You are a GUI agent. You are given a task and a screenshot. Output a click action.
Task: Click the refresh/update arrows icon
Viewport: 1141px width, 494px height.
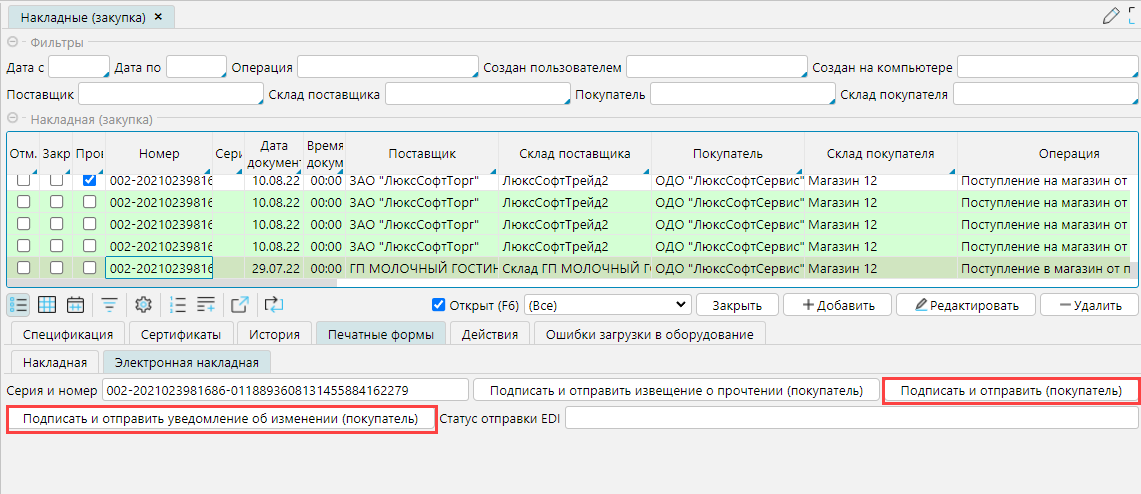[x=275, y=305]
